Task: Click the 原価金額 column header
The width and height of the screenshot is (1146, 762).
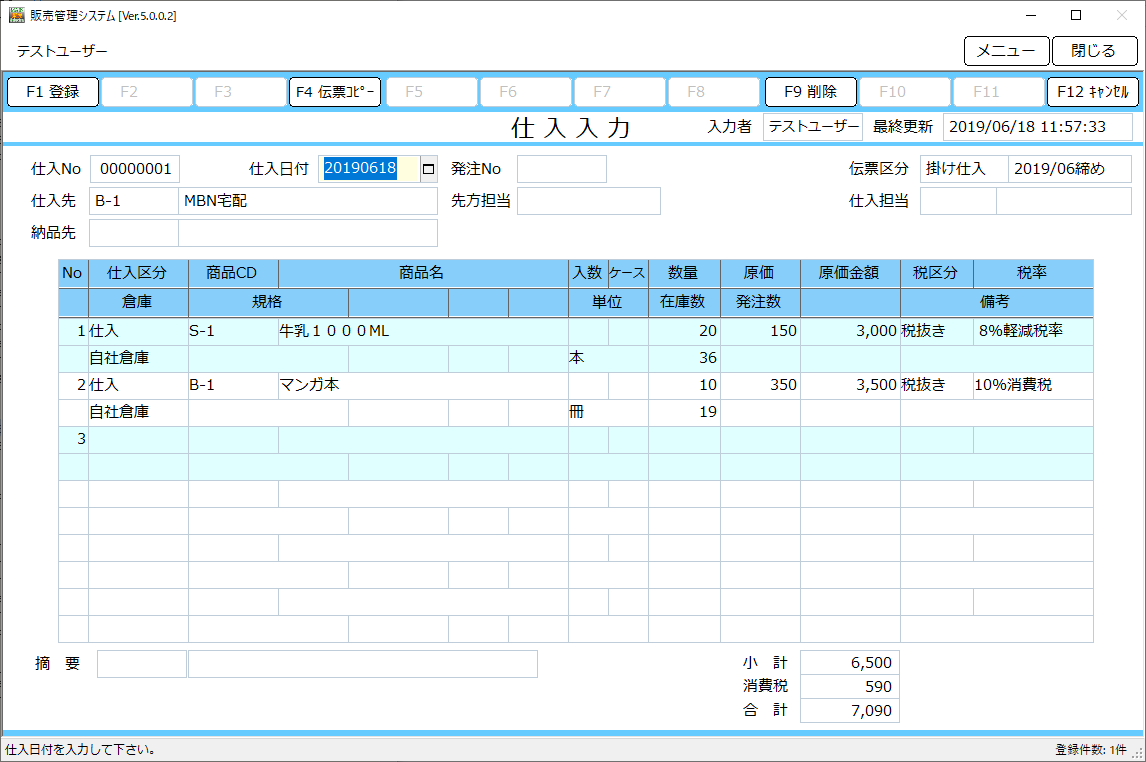Action: [x=850, y=273]
